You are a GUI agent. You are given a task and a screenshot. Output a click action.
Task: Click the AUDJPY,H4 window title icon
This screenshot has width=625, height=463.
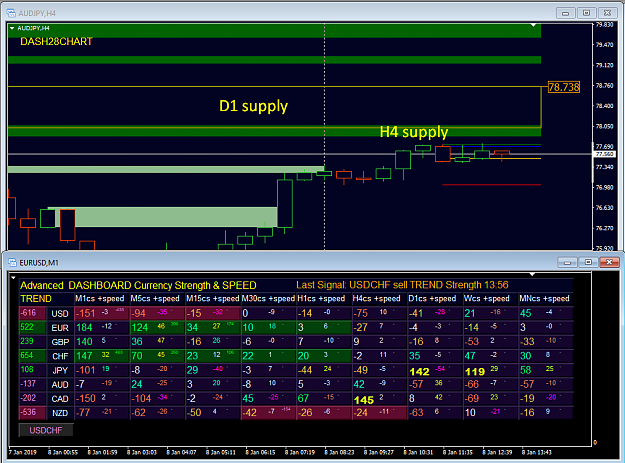[x=11, y=13]
